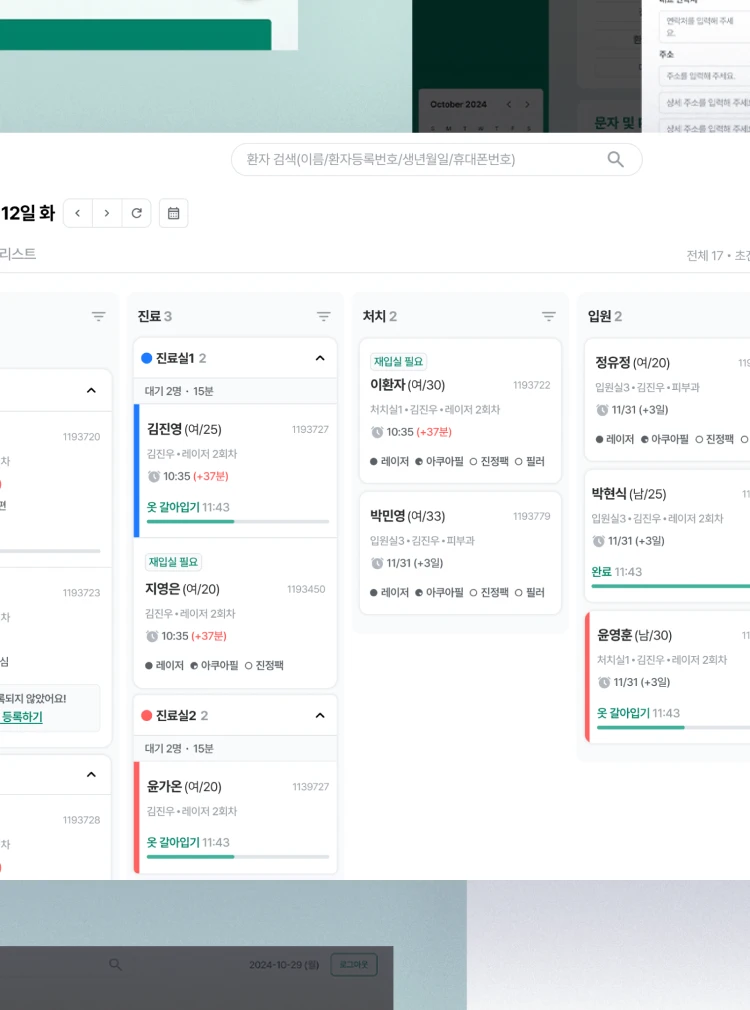Refresh the schedule with the reload icon
The width and height of the screenshot is (750, 1010).
(x=137, y=213)
